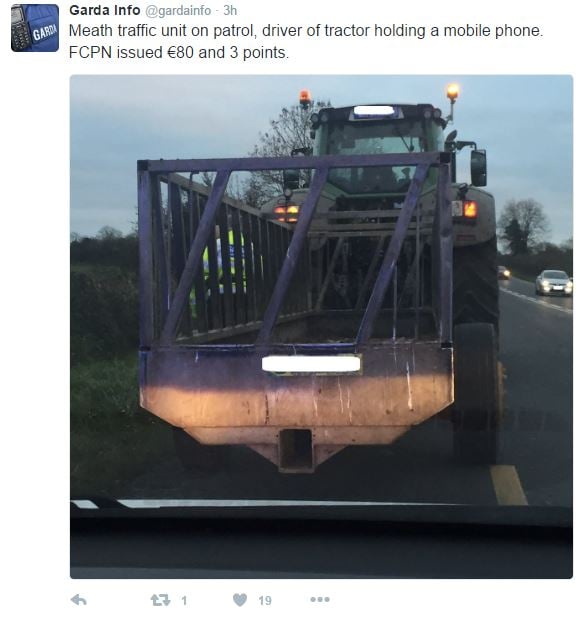Open the Garda Info display name link
Screen dimensions: 586x620
[105, 10]
